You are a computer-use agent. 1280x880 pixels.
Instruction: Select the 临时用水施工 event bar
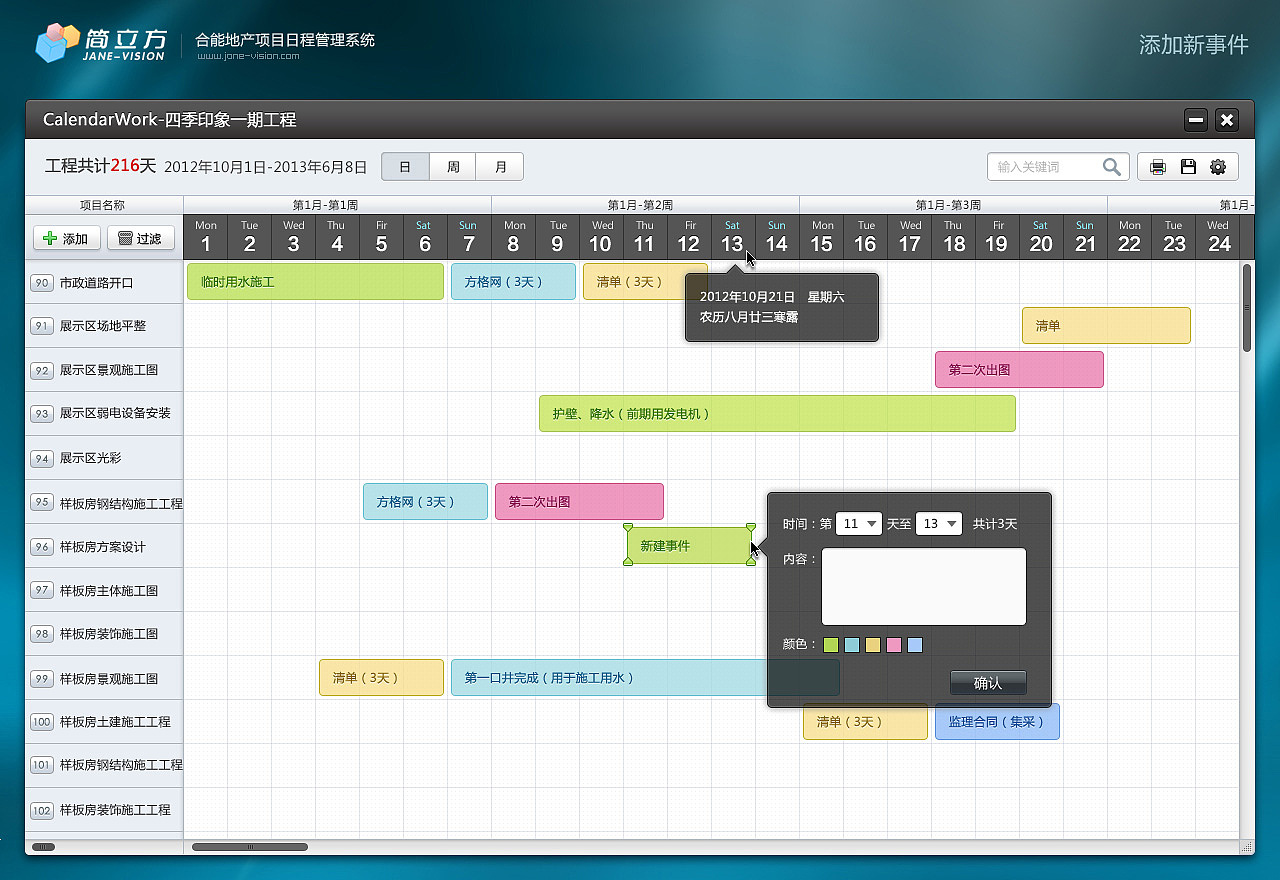coord(315,282)
